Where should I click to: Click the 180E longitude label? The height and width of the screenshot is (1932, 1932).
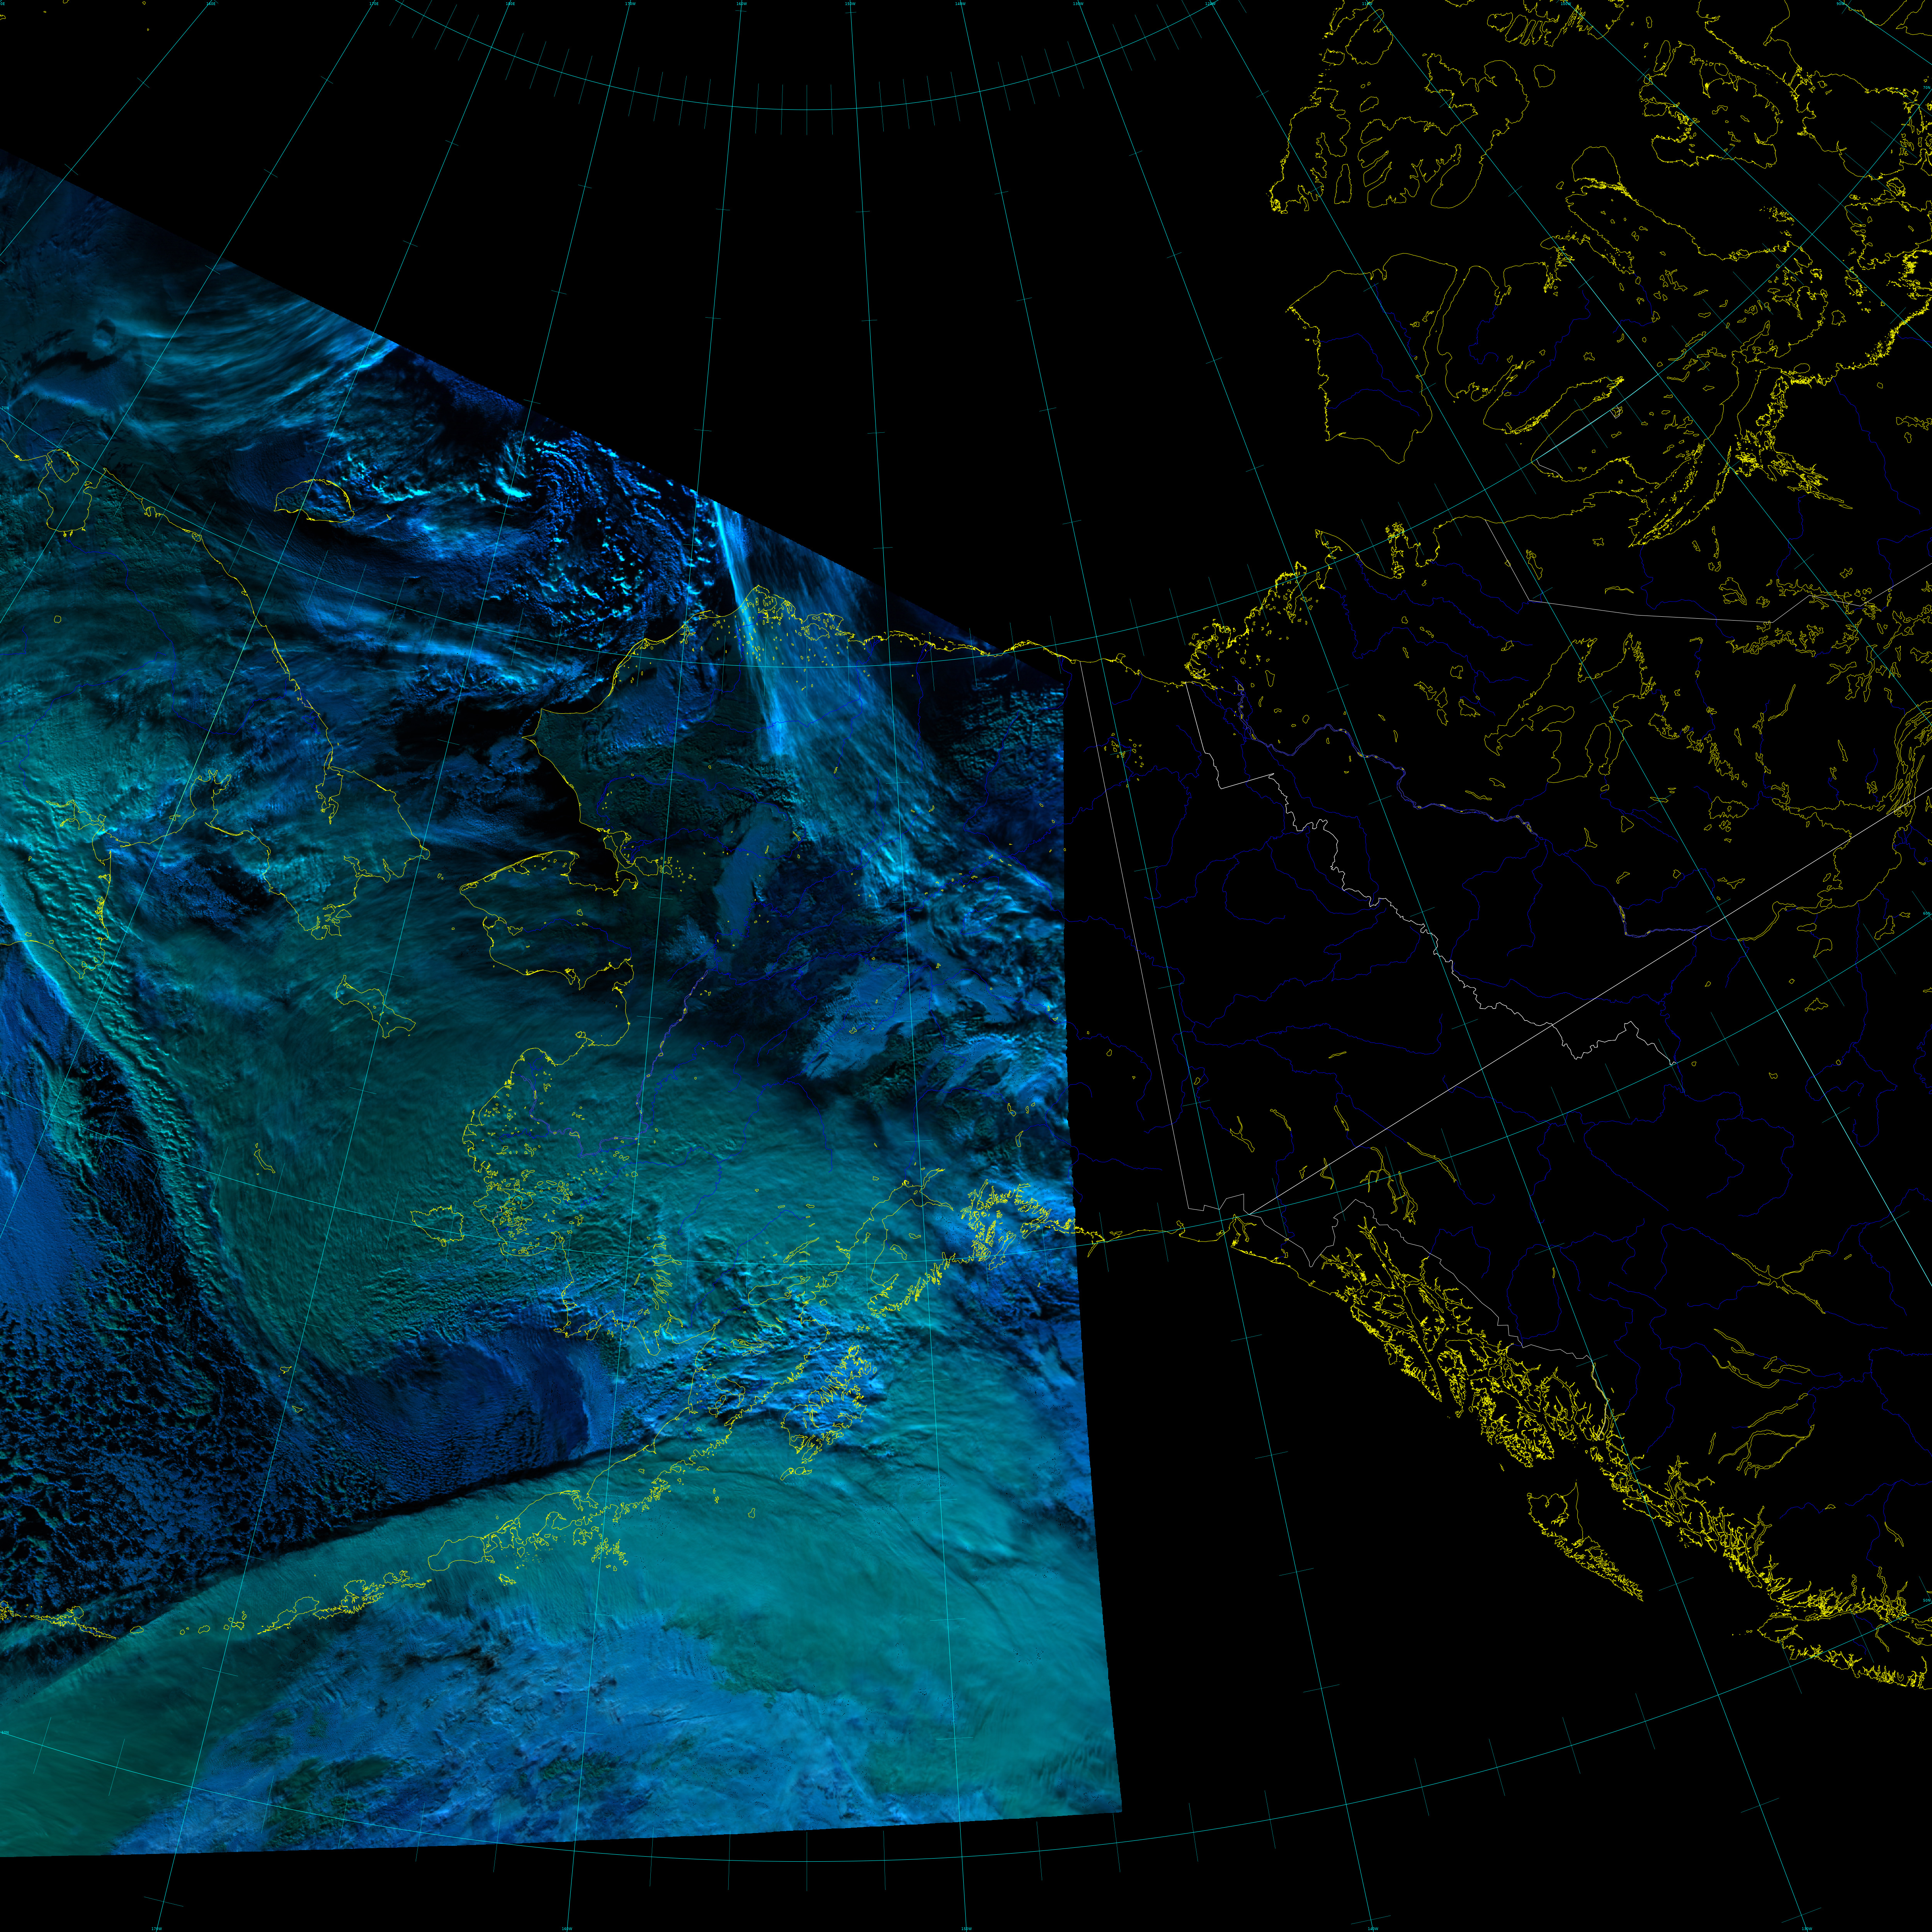point(510,4)
